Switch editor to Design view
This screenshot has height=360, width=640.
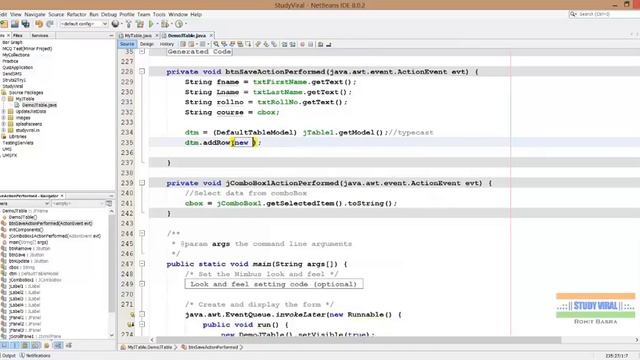pos(147,44)
